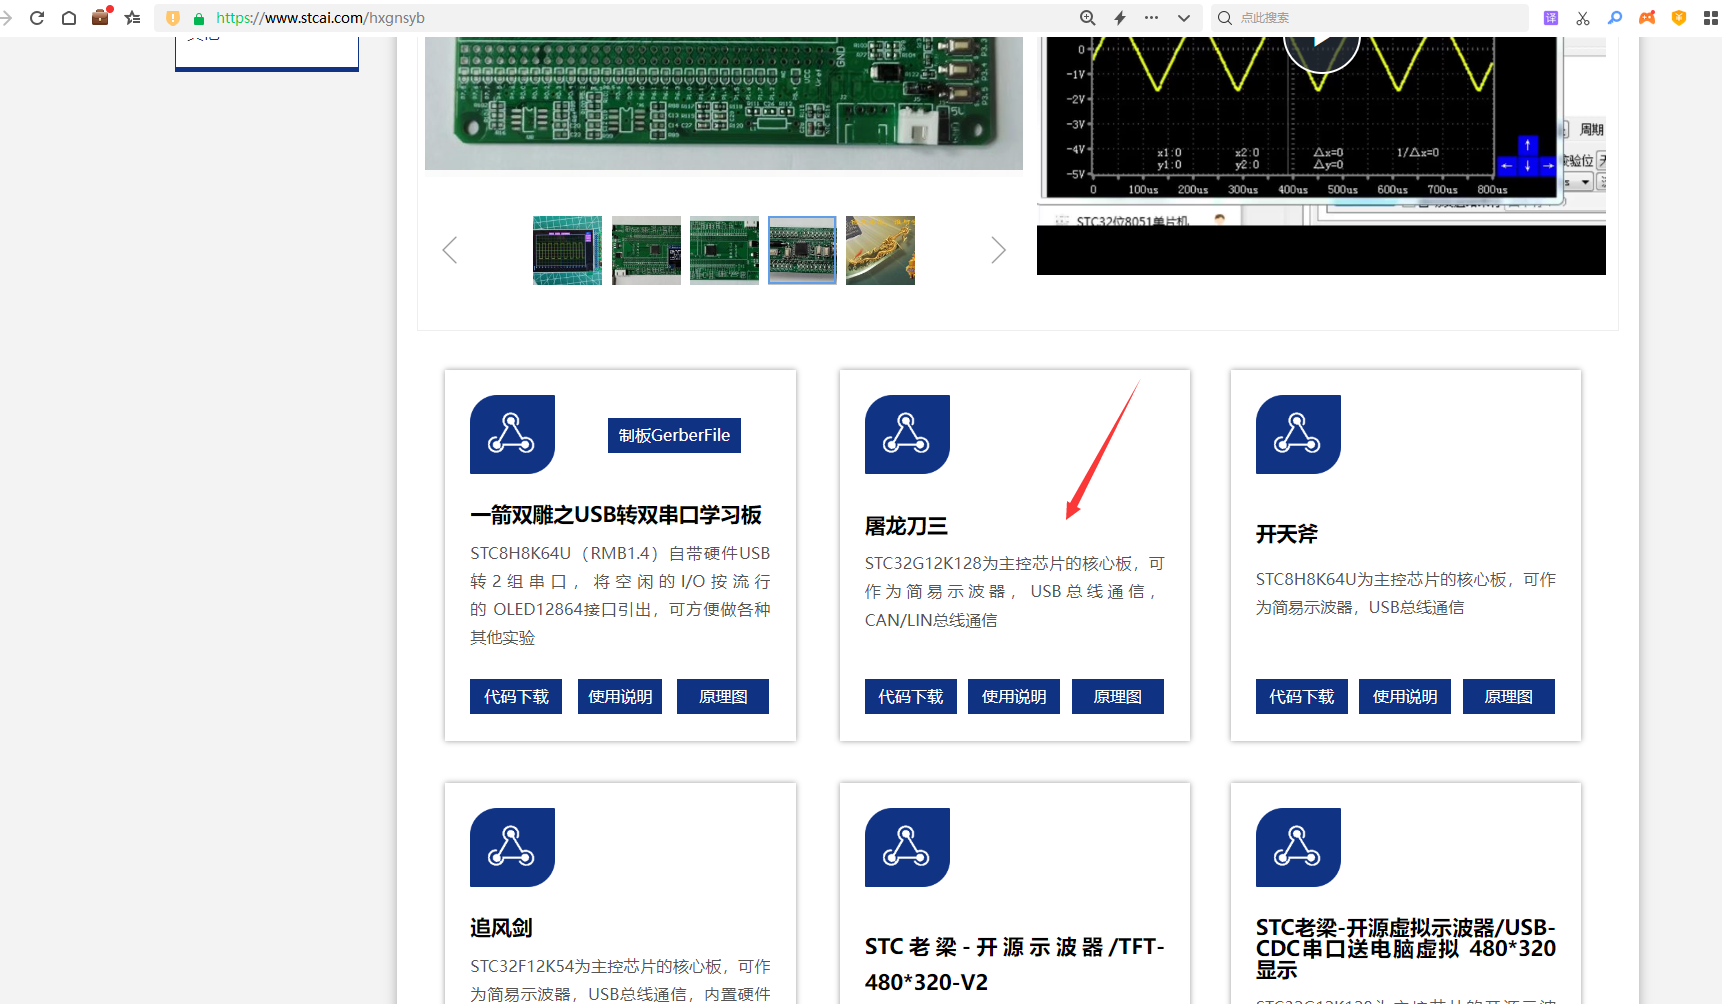Click the icon on 开天斧 card
The height and width of the screenshot is (1004, 1722).
point(1298,434)
